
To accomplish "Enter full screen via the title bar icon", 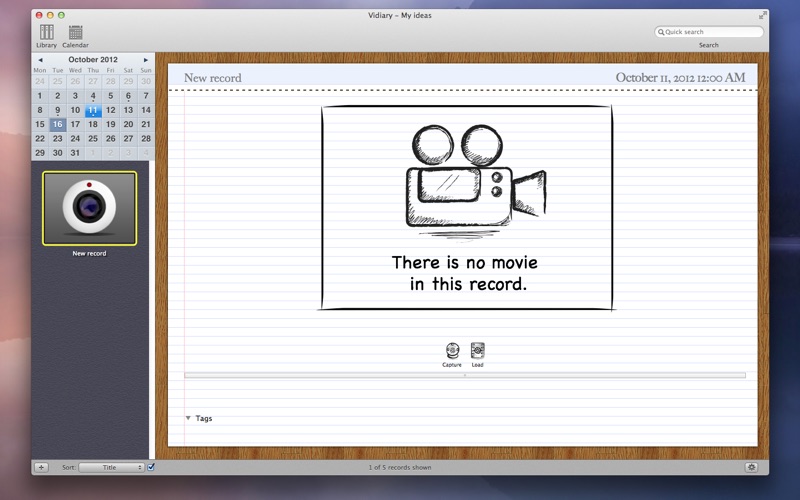I will click(x=762, y=15).
